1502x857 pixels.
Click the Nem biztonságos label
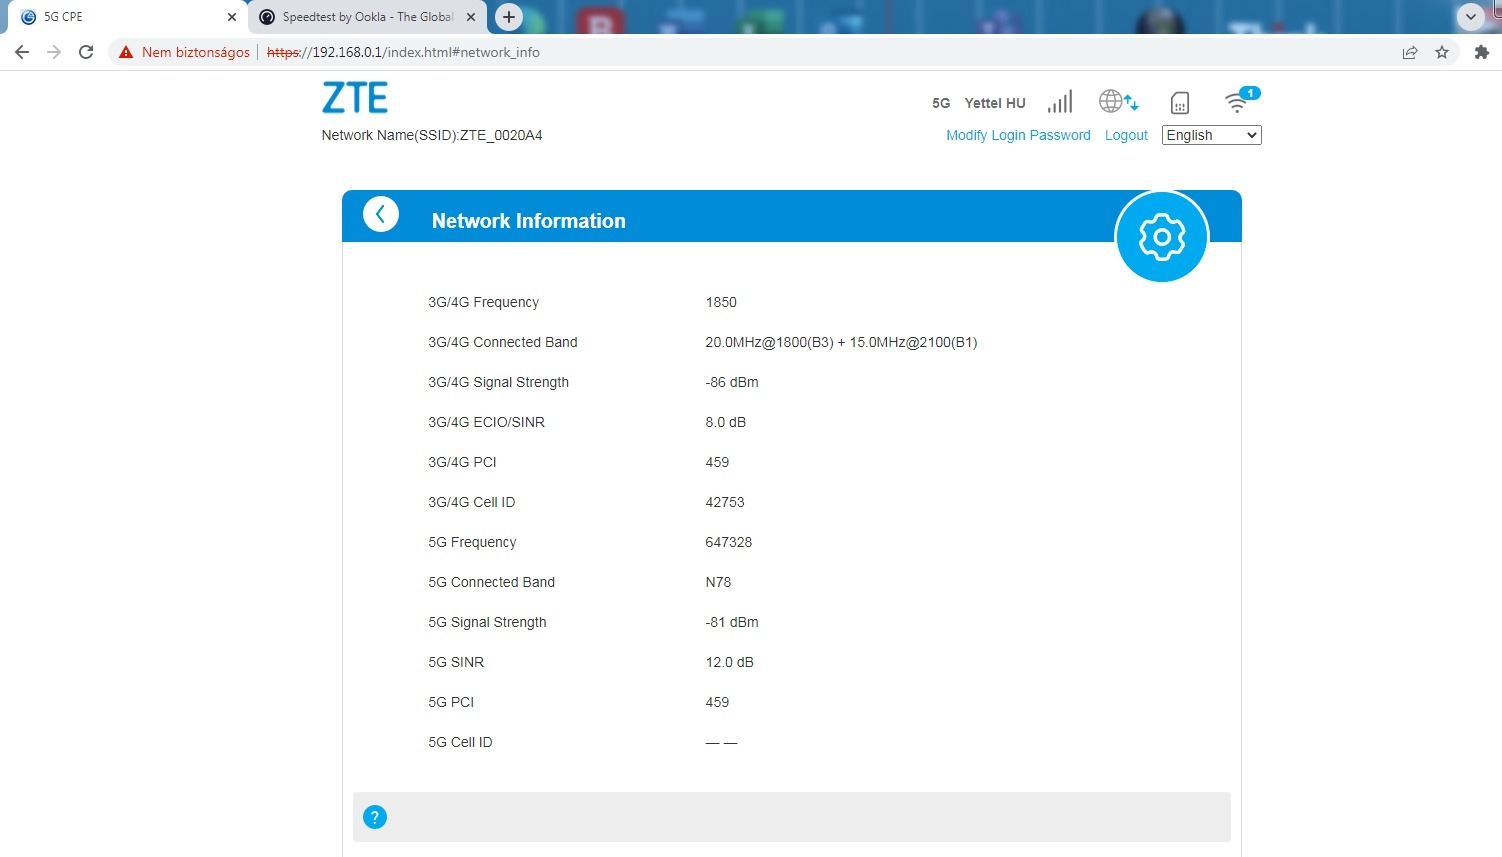[x=196, y=52]
